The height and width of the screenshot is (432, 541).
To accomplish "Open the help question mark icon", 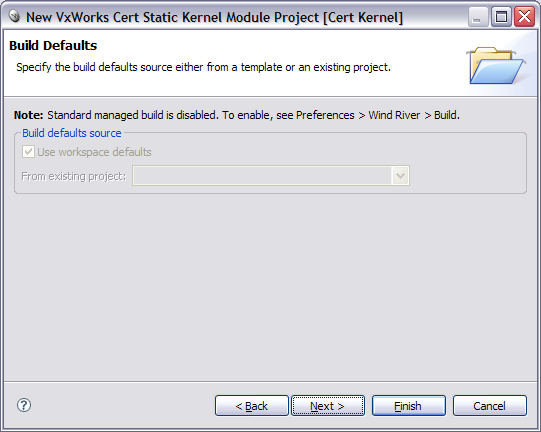I will click(x=24, y=405).
